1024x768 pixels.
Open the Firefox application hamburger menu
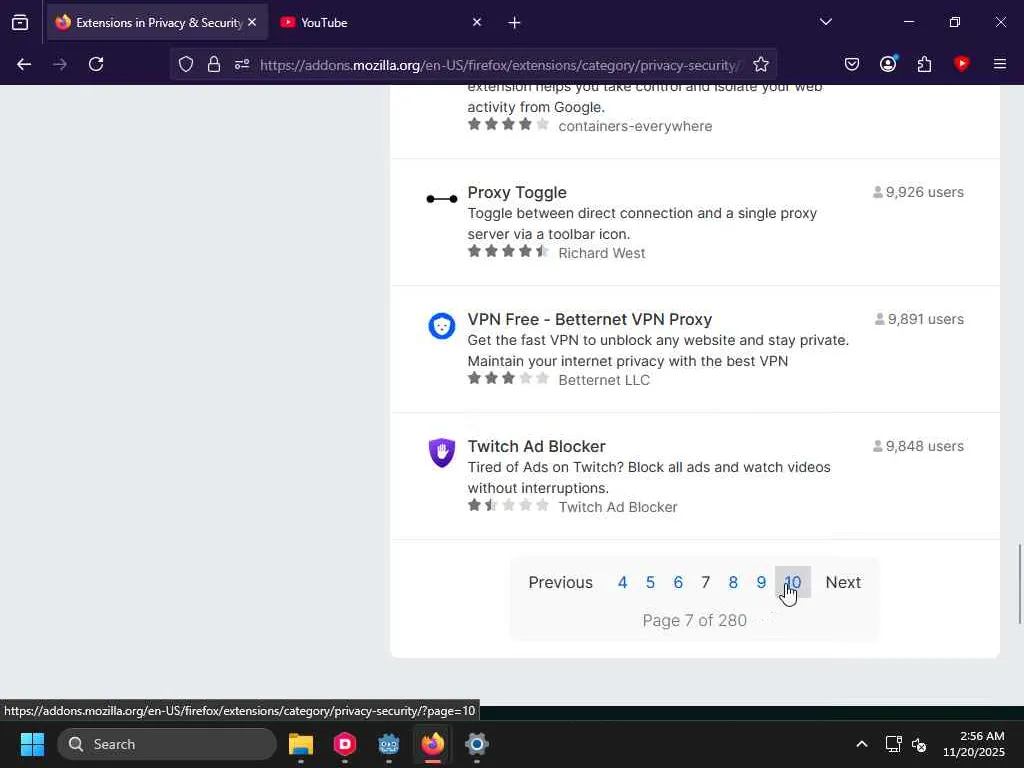click(x=1000, y=64)
